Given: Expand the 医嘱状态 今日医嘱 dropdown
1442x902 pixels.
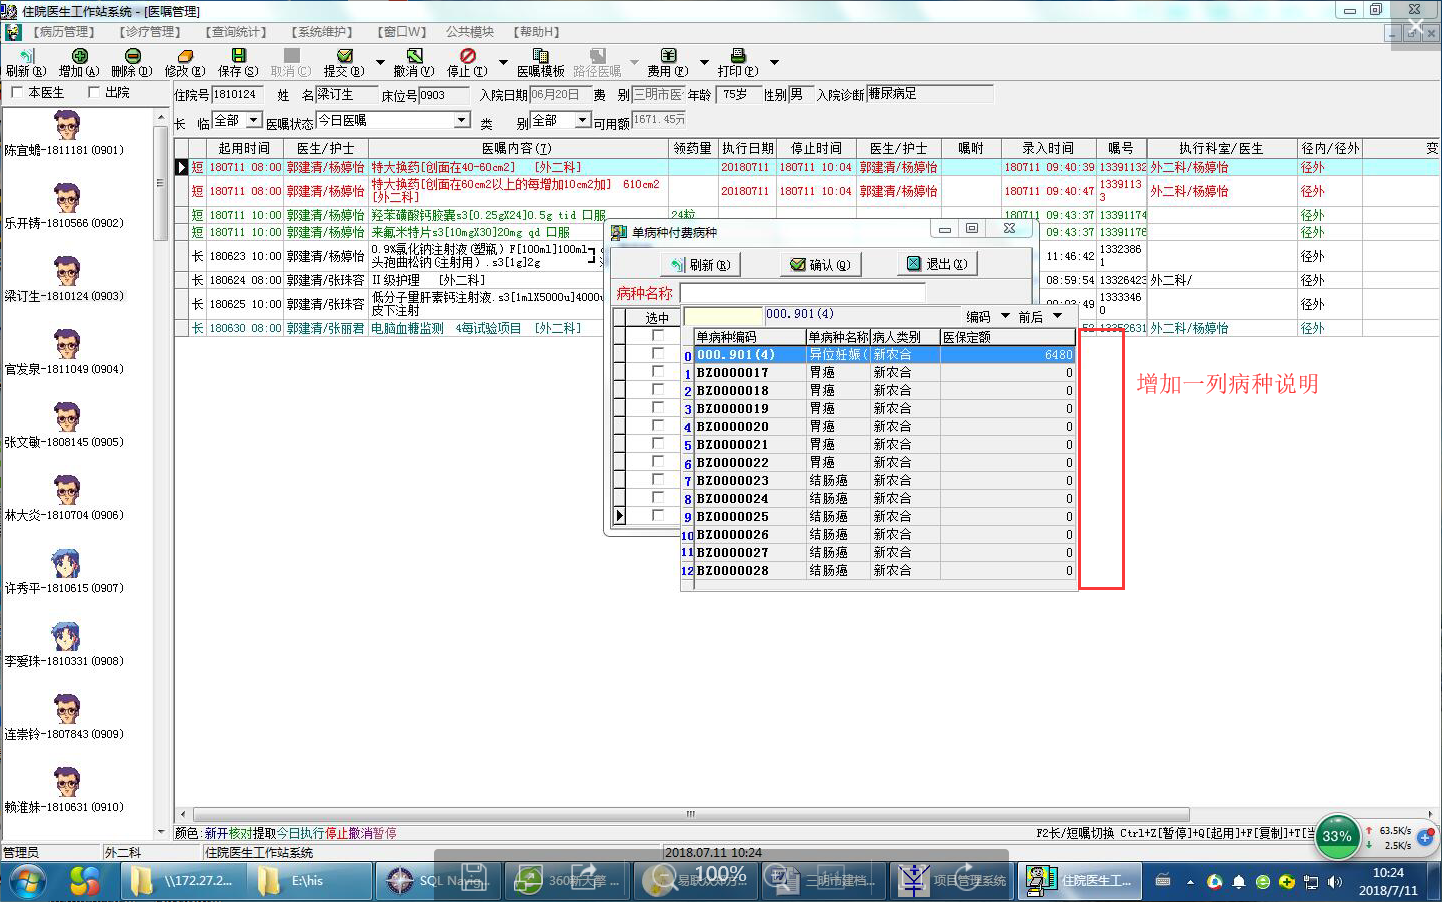Looking at the screenshot, I should tap(462, 120).
